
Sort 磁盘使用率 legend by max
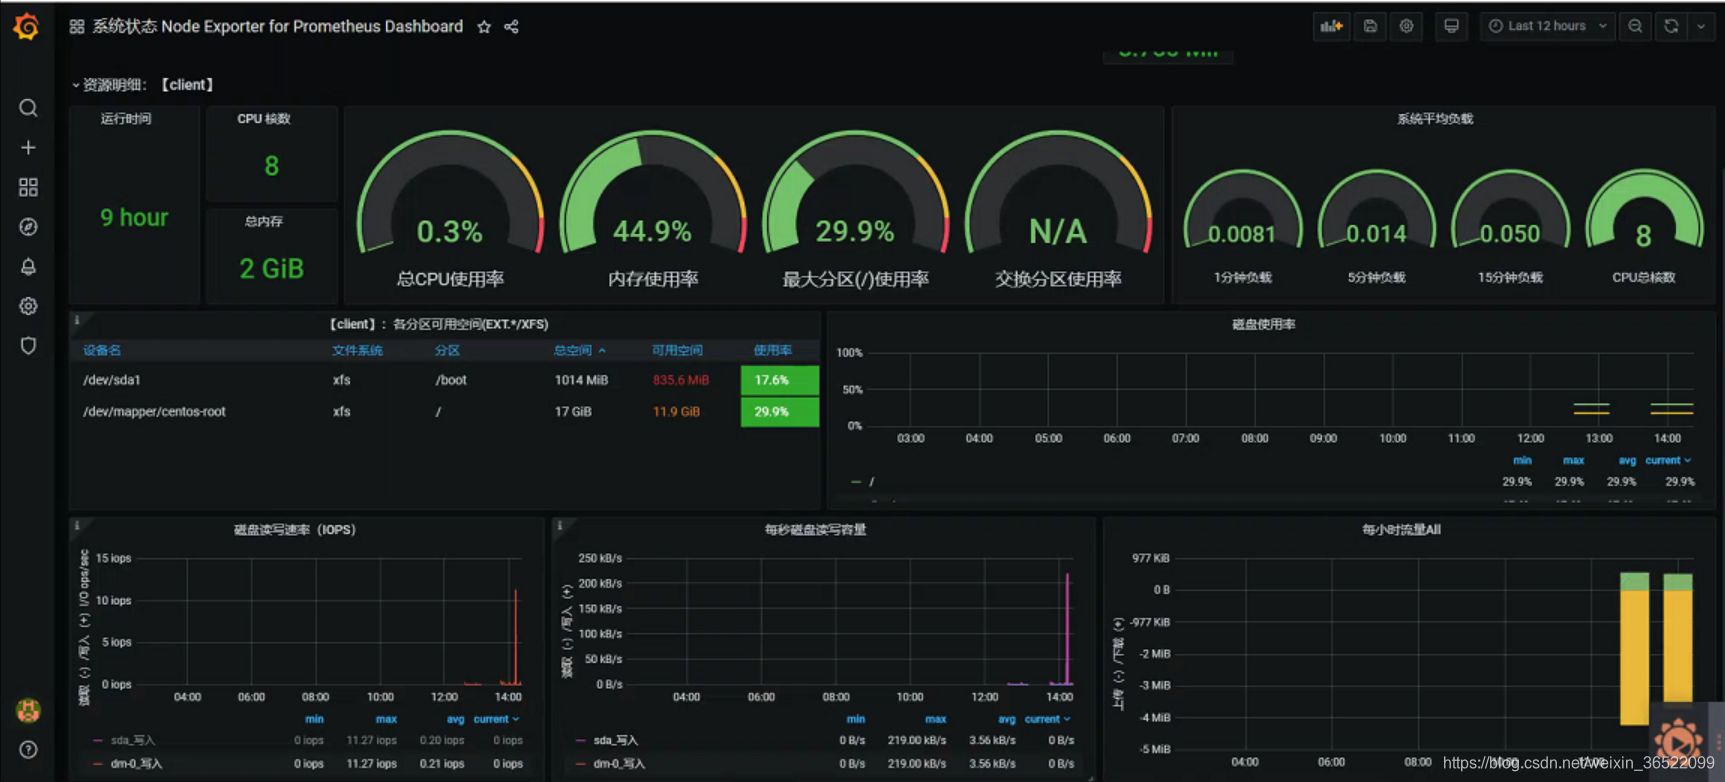tap(1573, 460)
